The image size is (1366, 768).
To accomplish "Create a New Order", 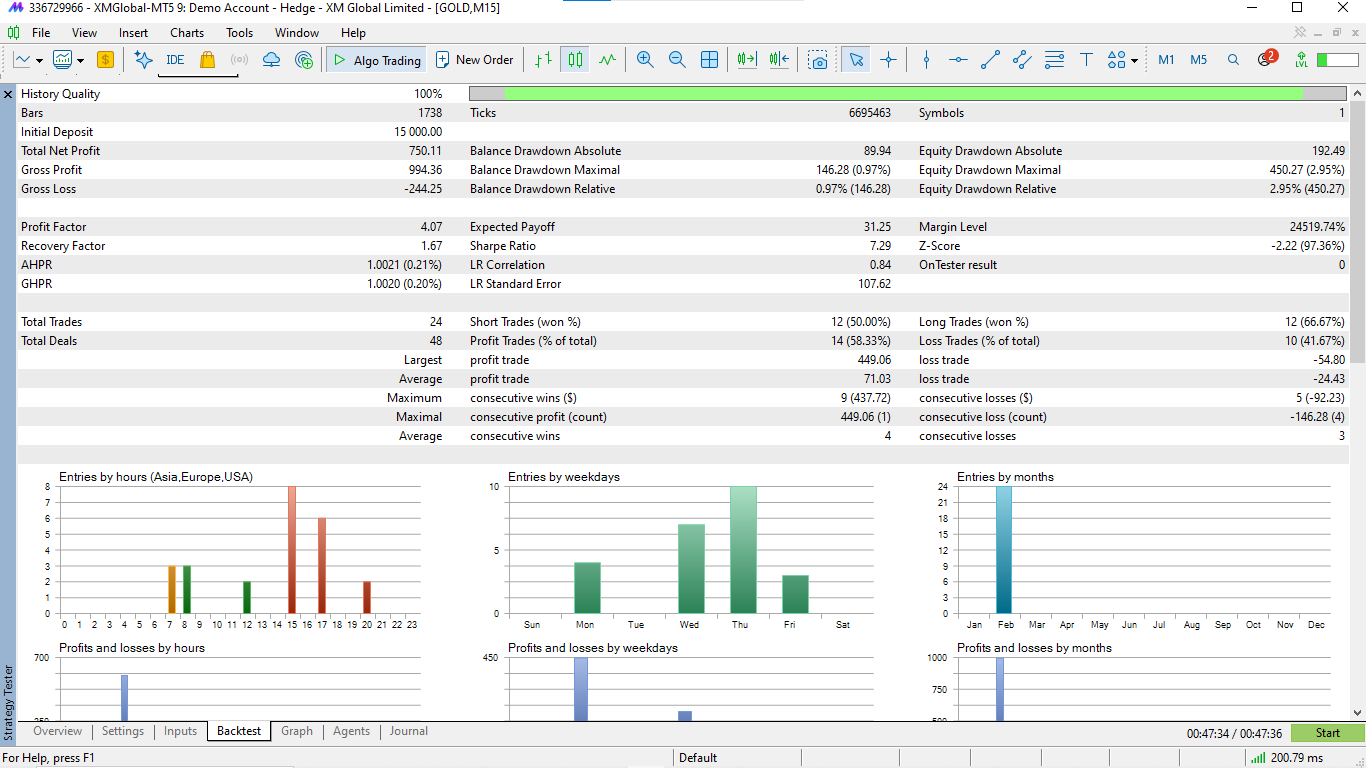I will tap(475, 60).
